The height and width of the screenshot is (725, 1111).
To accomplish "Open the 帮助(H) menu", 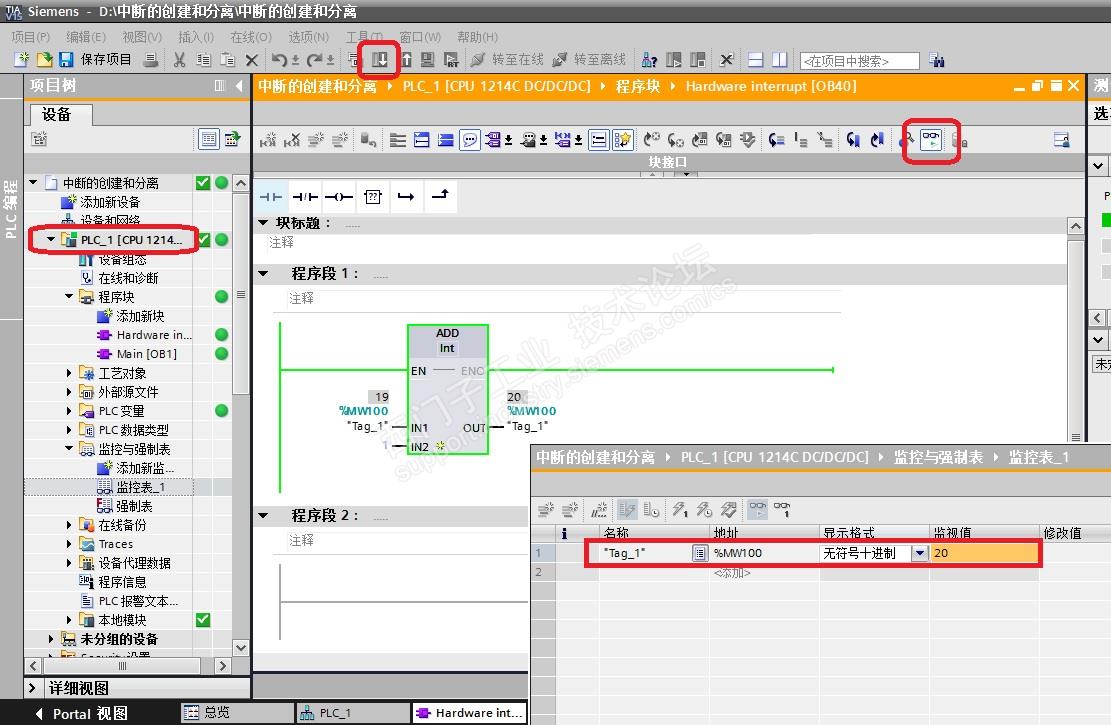I will pos(478,37).
